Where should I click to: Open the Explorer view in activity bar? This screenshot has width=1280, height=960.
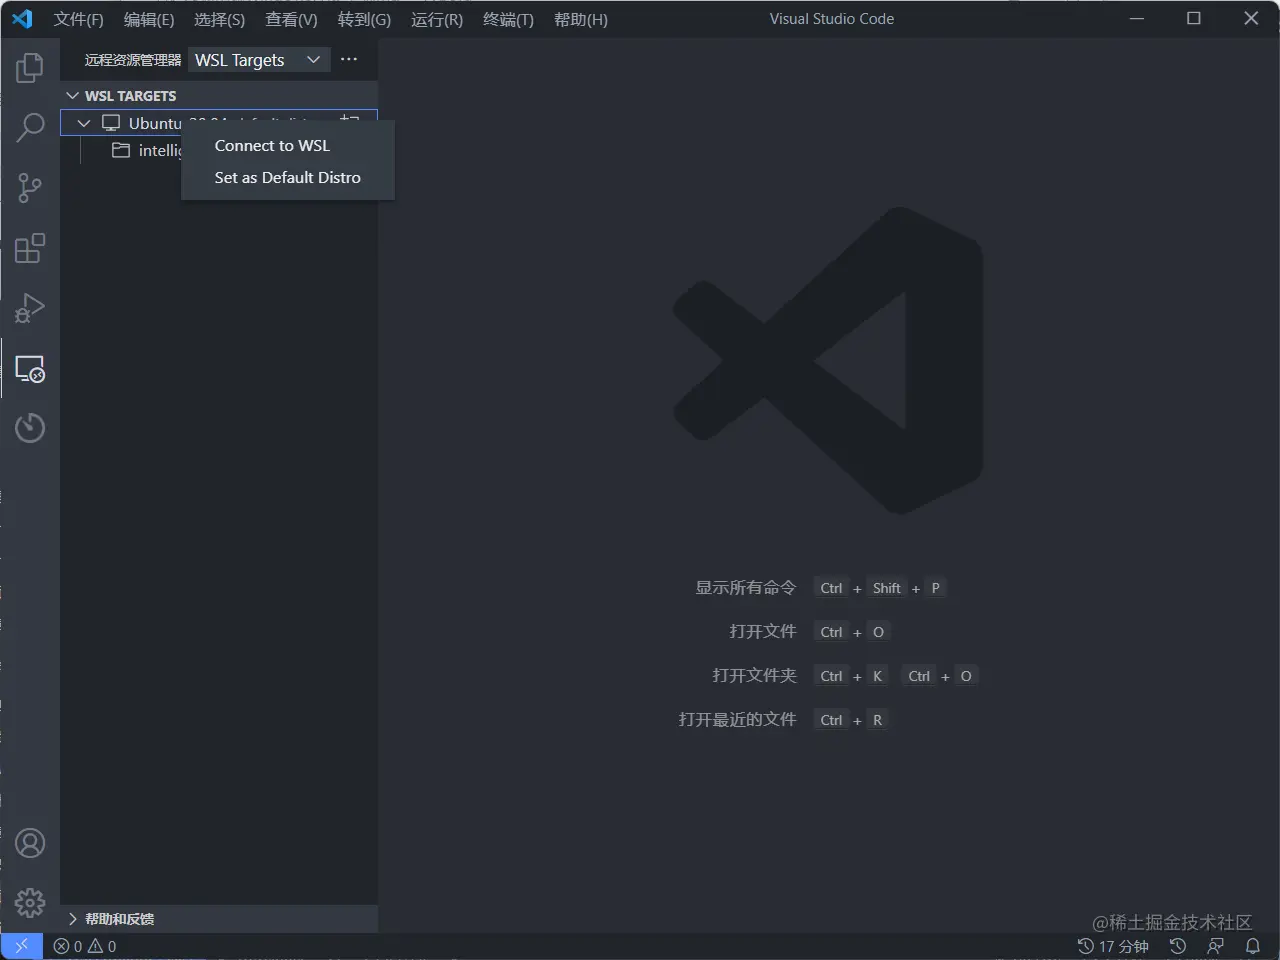coord(30,68)
